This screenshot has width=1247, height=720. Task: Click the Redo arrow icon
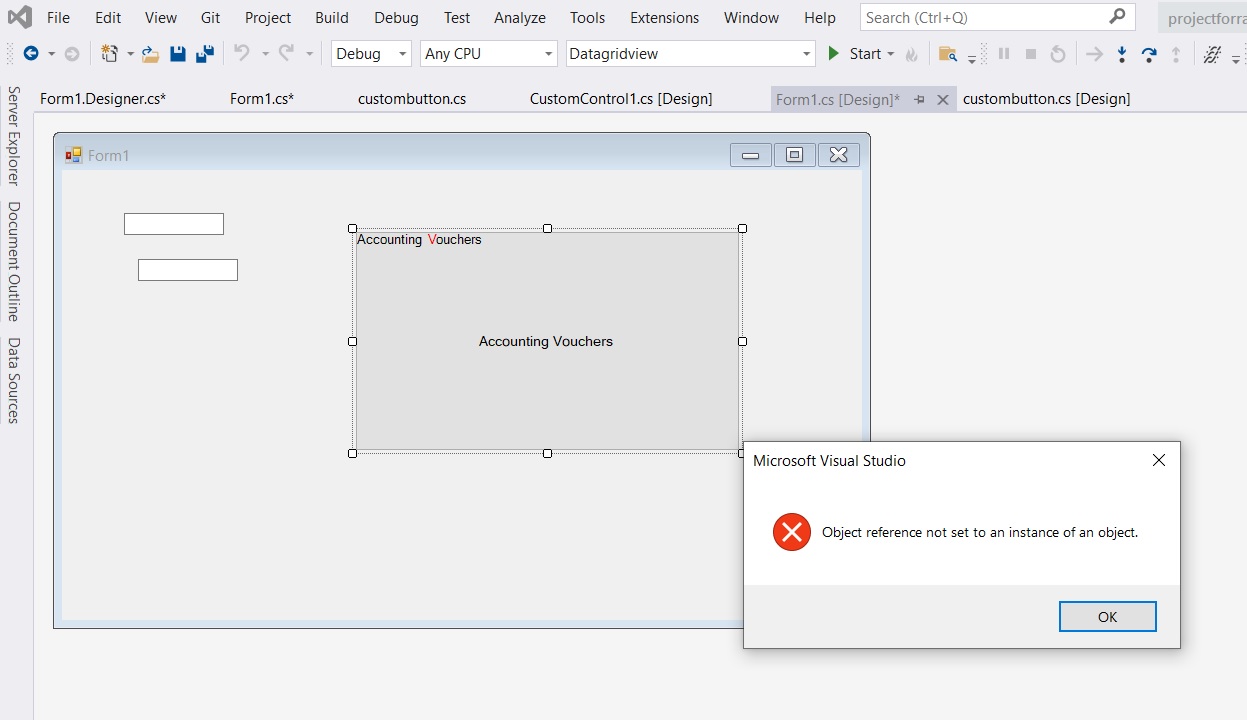pyautogui.click(x=286, y=53)
